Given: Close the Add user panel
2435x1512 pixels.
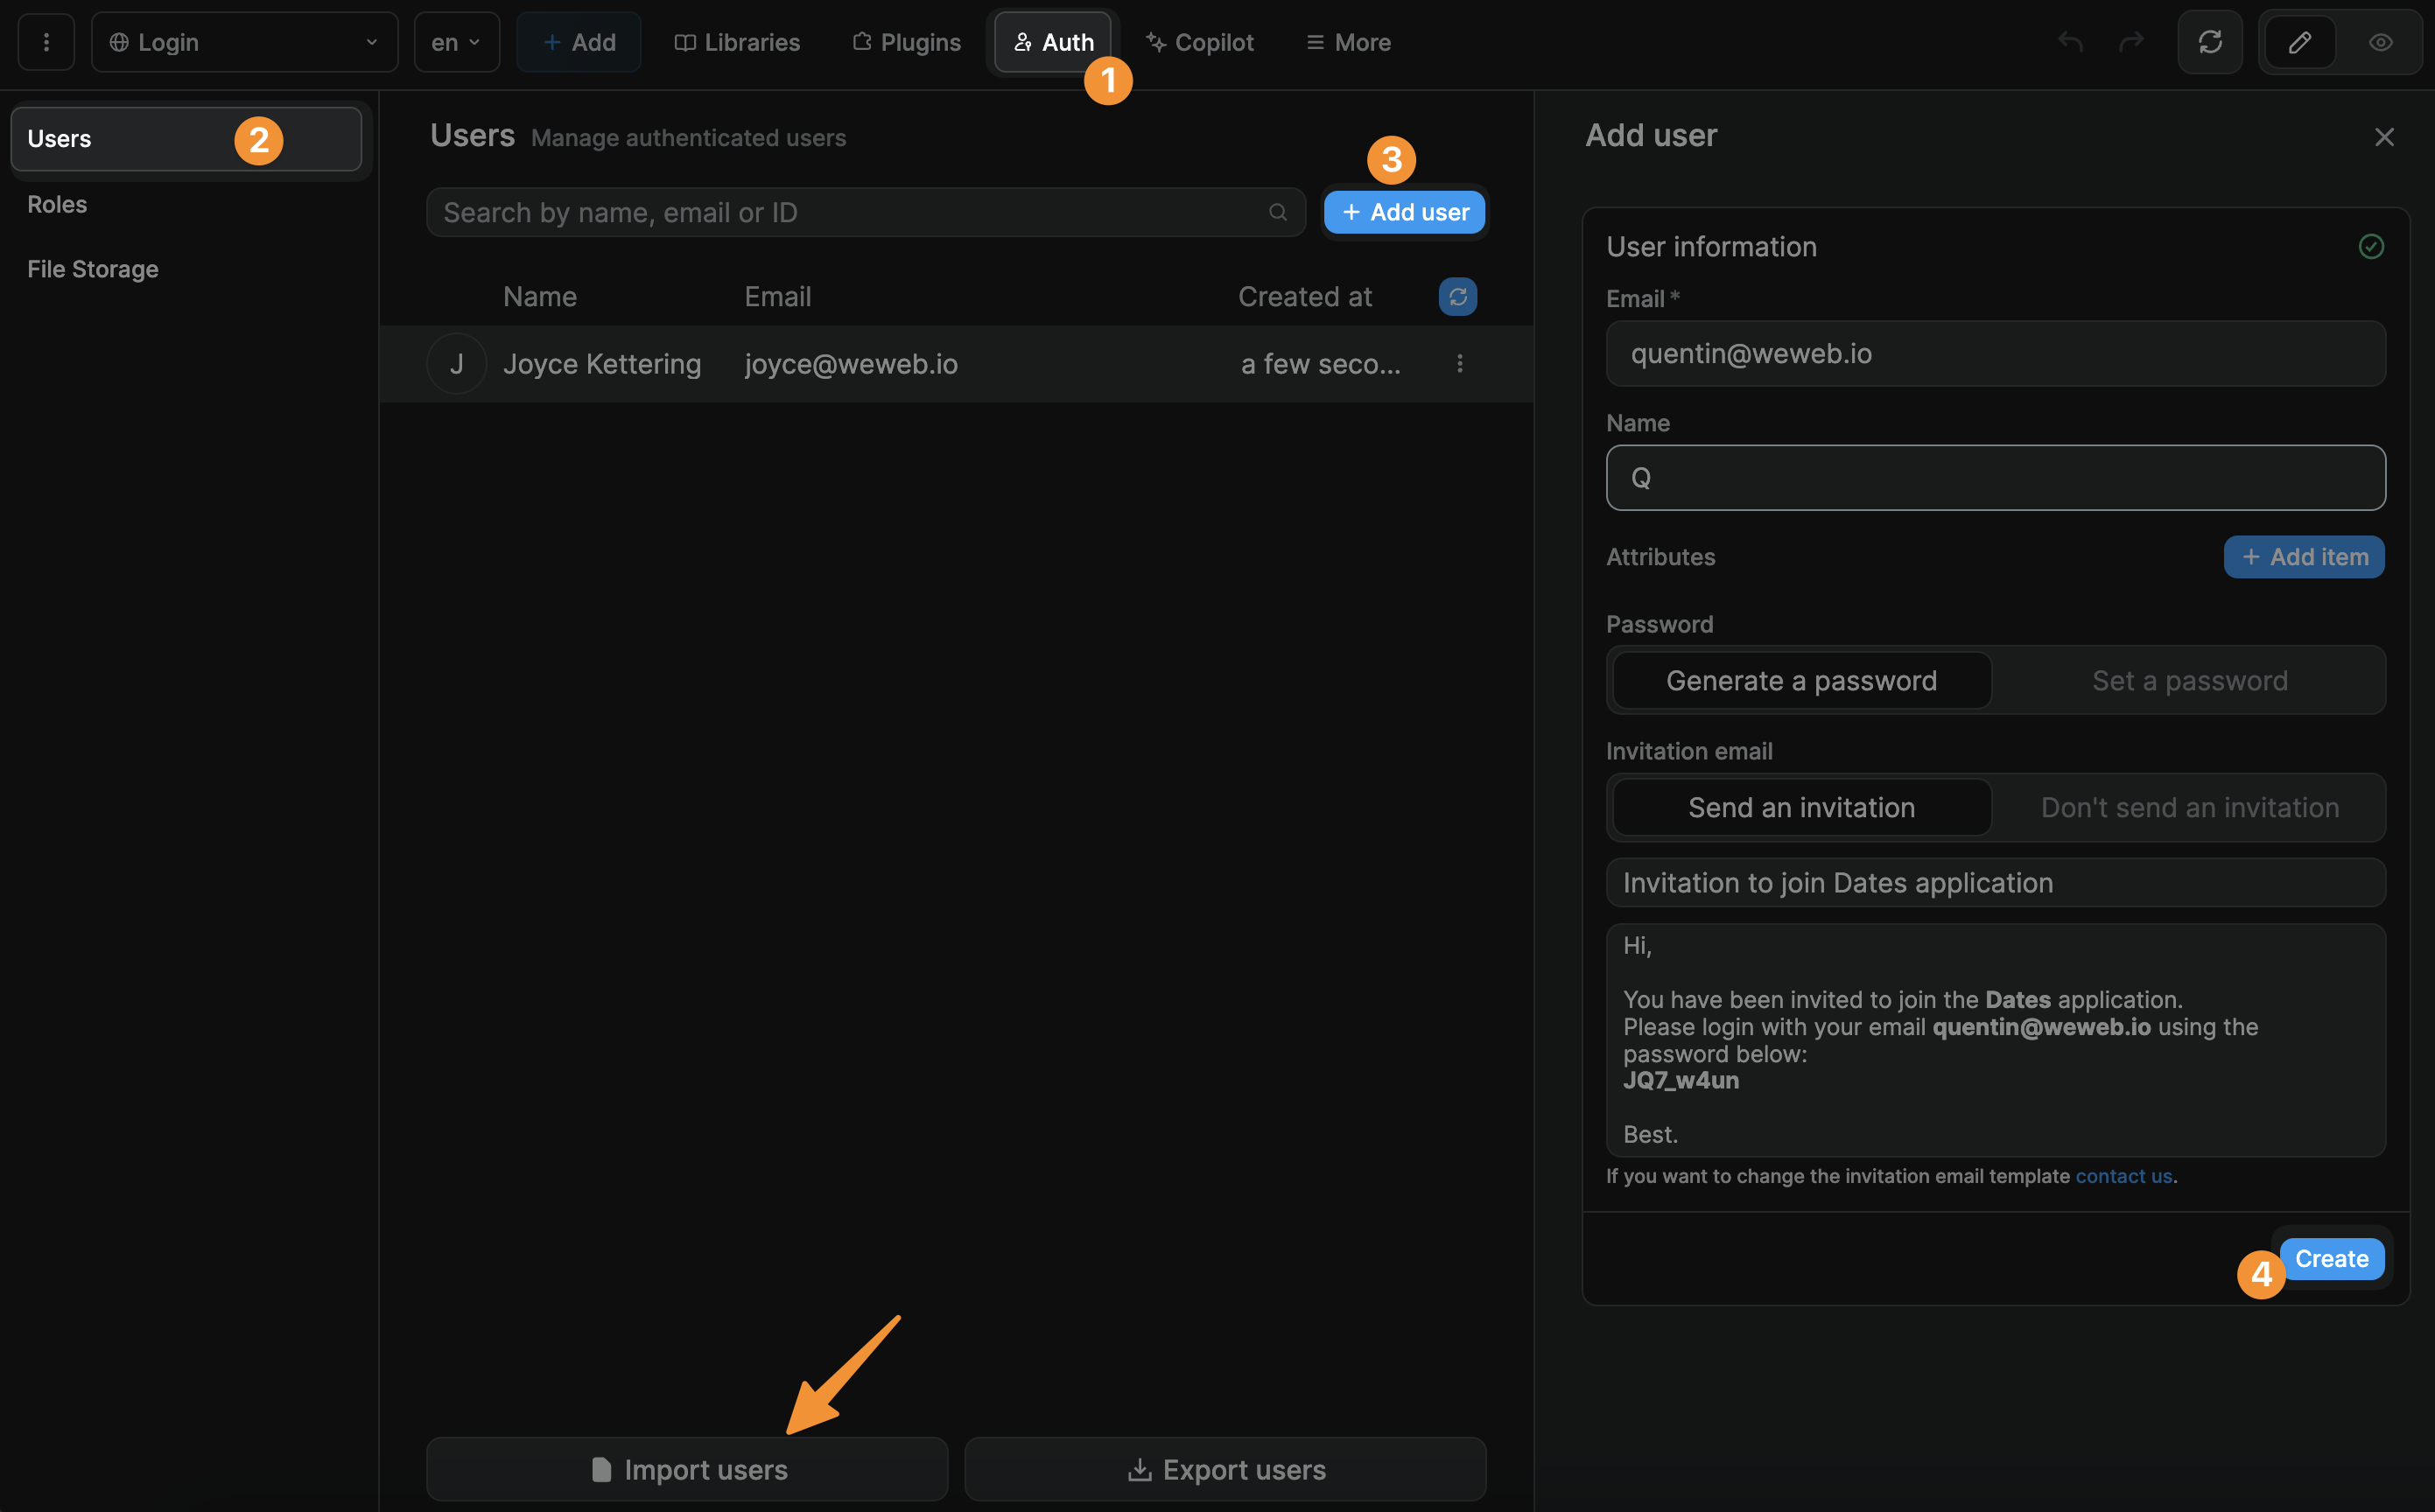Looking at the screenshot, I should (2383, 137).
